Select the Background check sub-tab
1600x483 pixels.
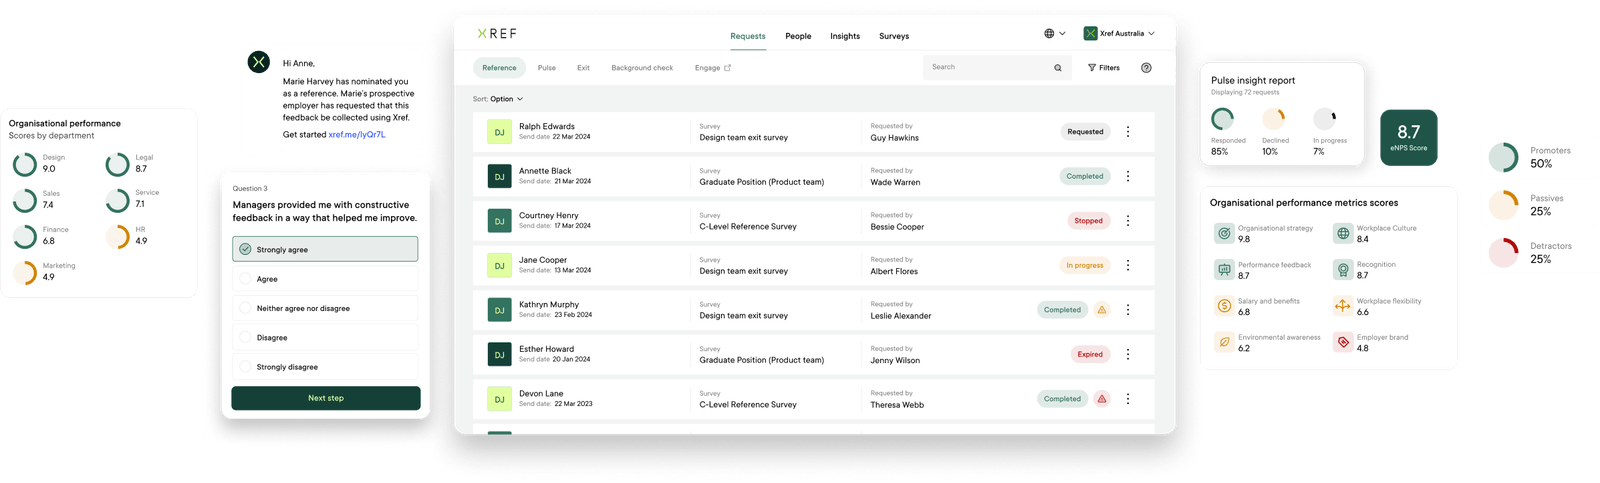(642, 68)
